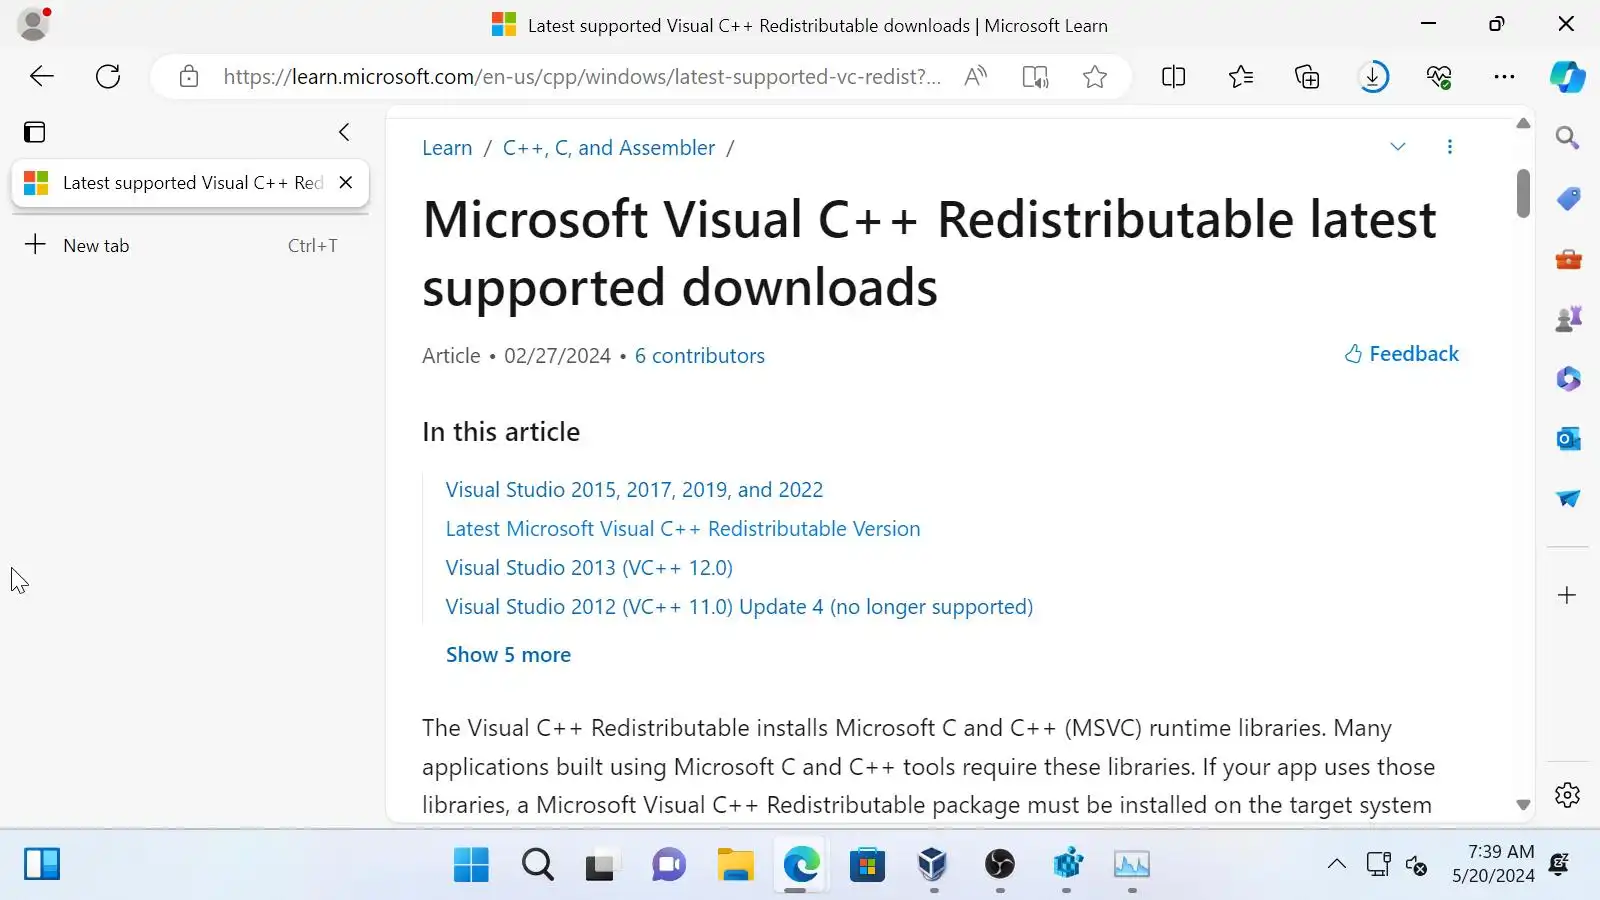Open Windows Search from taskbar
The image size is (1600, 900).
click(x=537, y=864)
